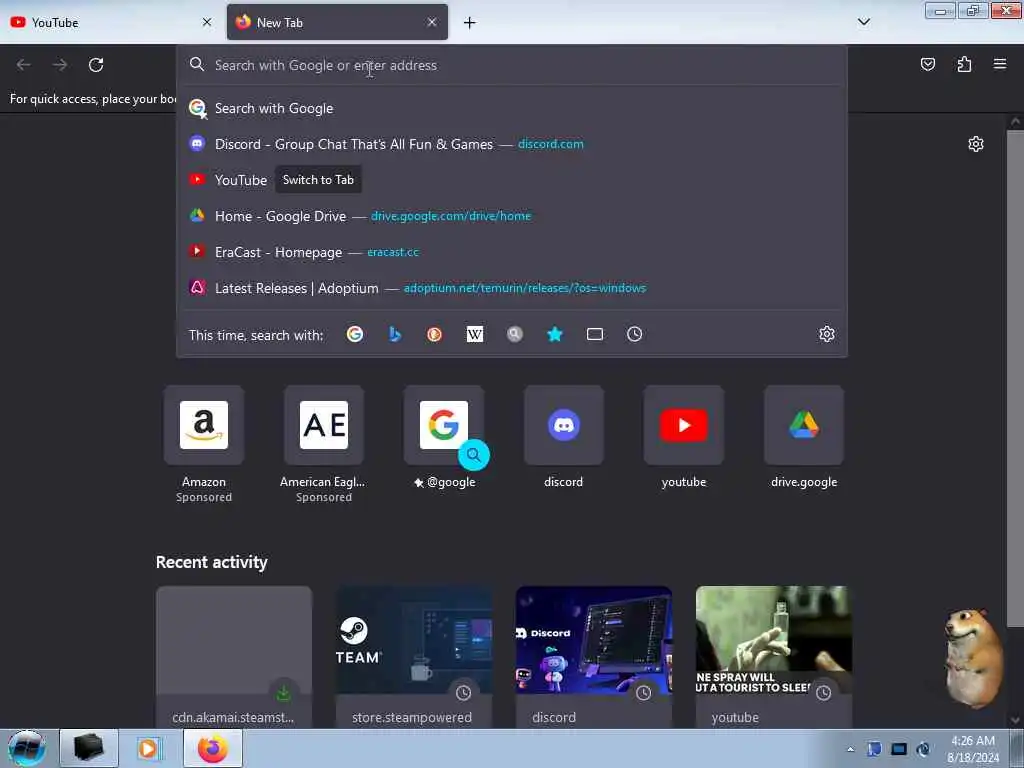Click the page vertical scrollbar
Screen dimensions: 1024x768
tap(1015, 379)
